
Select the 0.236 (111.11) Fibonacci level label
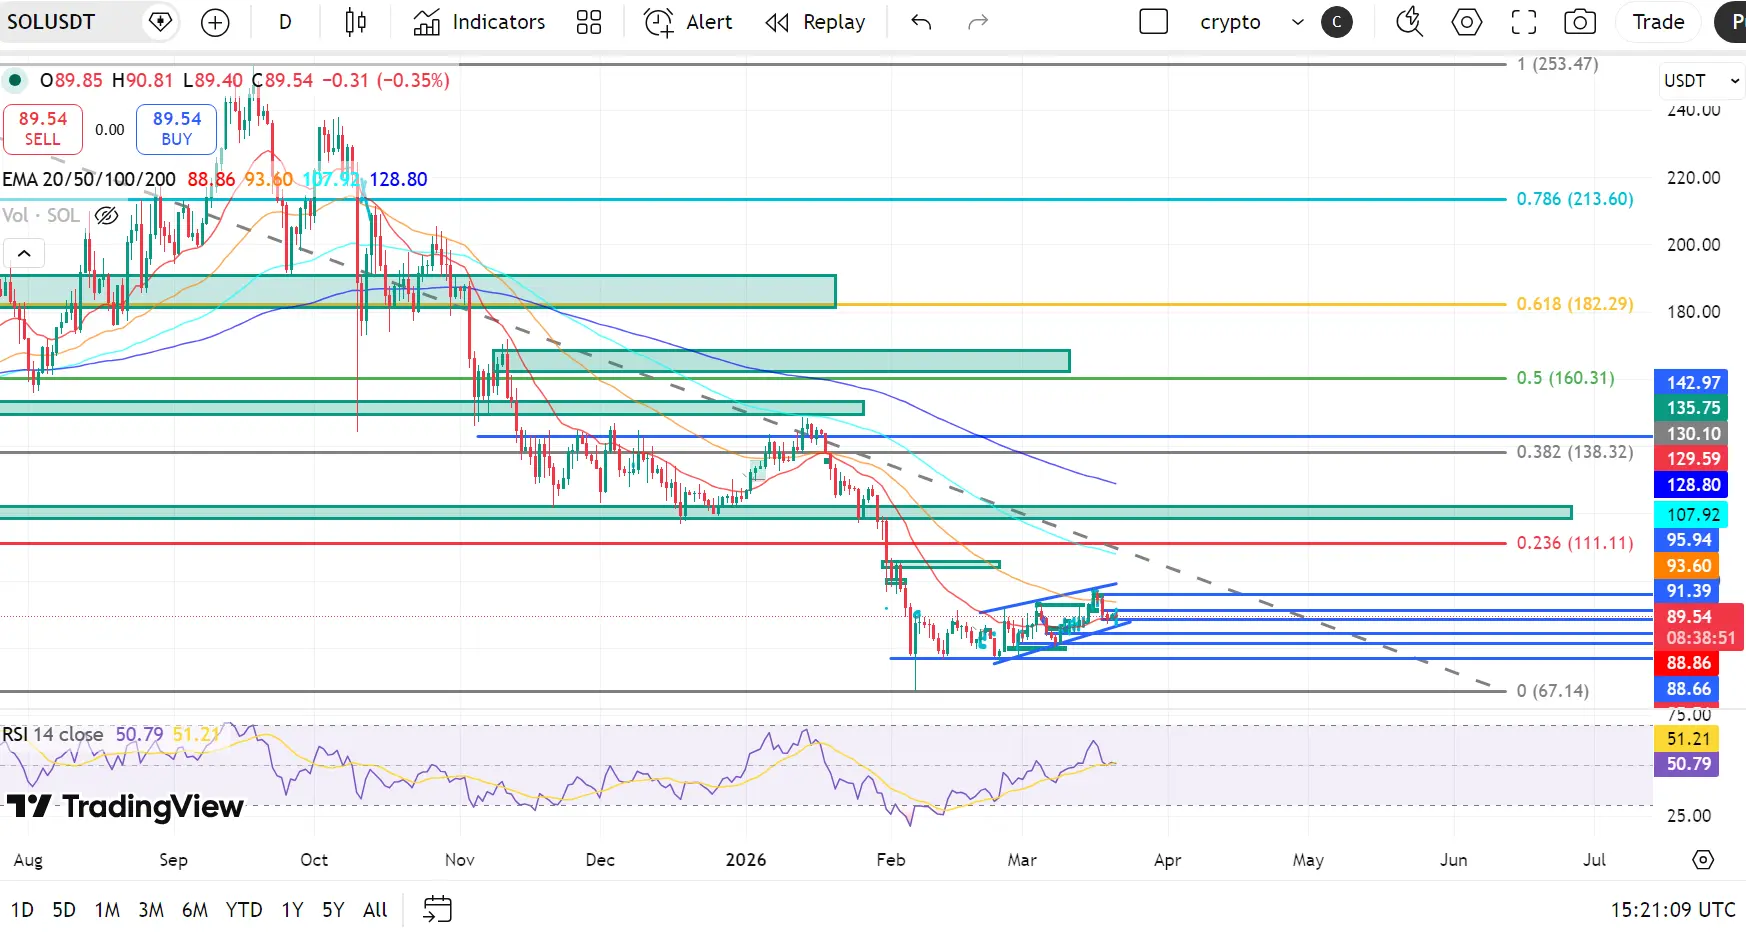[x=1575, y=543]
